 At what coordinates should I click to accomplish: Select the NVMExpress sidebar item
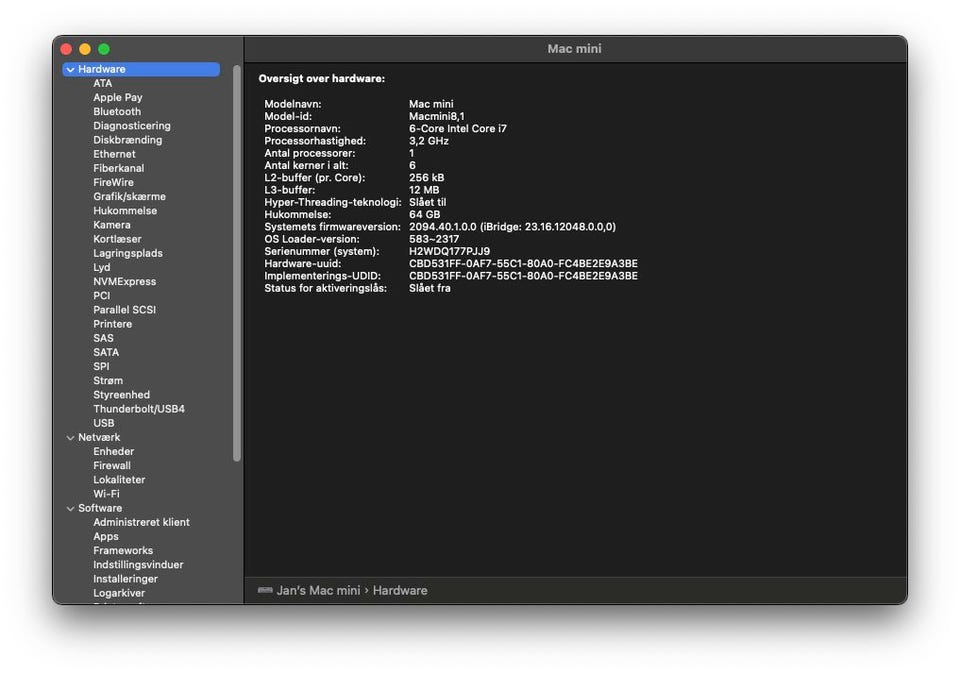(x=124, y=282)
